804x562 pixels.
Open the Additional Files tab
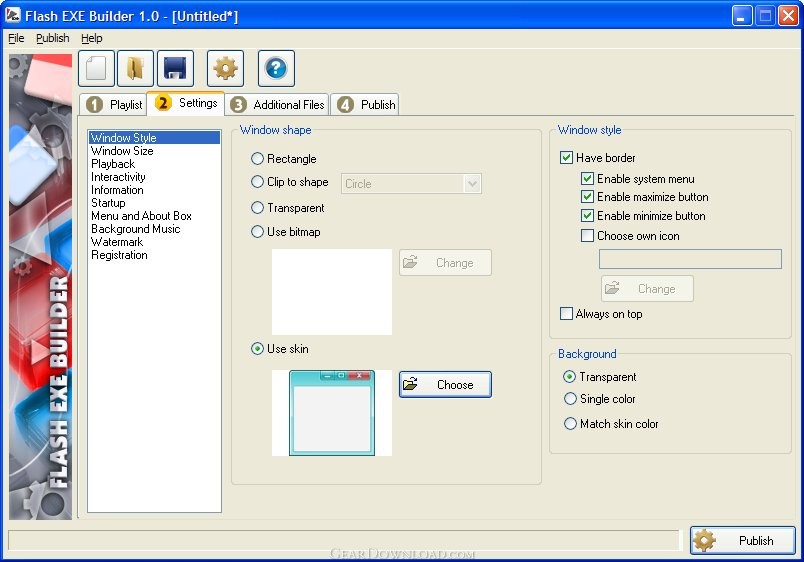[x=277, y=104]
